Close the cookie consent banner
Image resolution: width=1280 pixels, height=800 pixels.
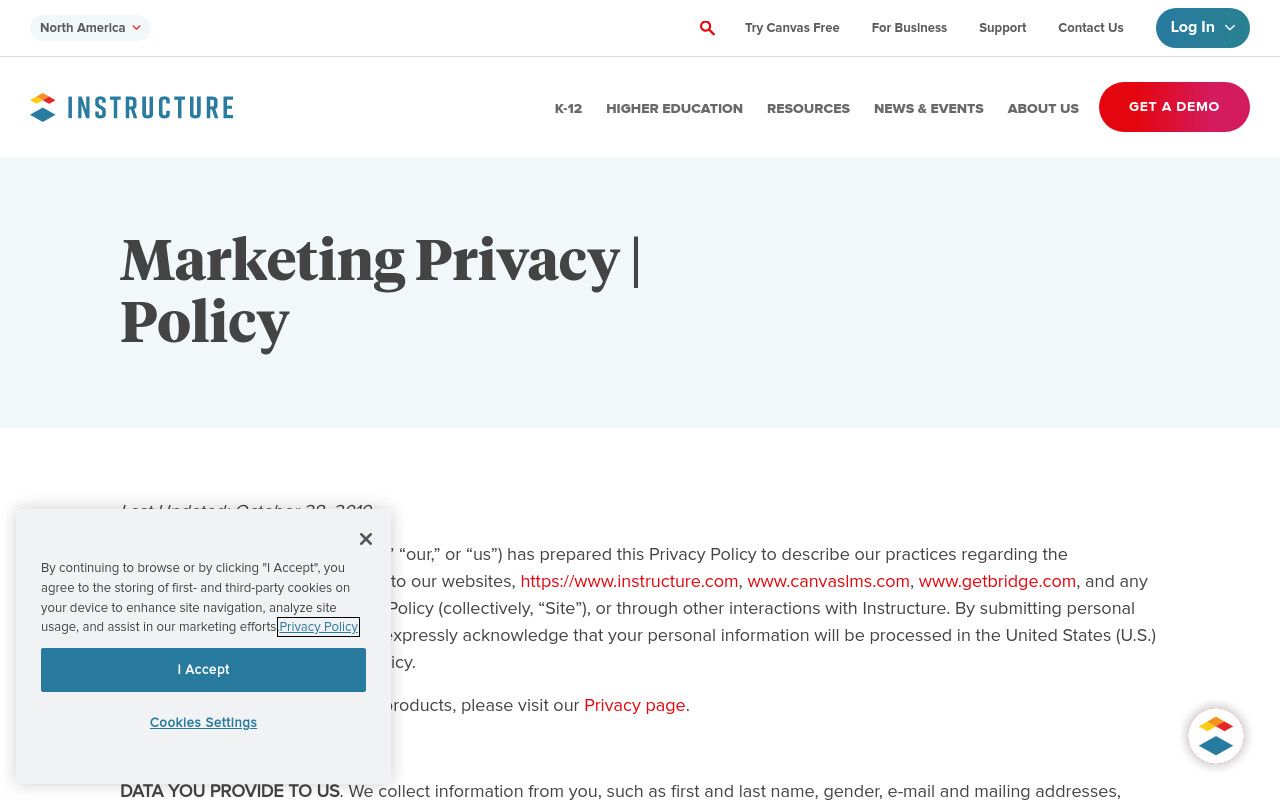[366, 539]
